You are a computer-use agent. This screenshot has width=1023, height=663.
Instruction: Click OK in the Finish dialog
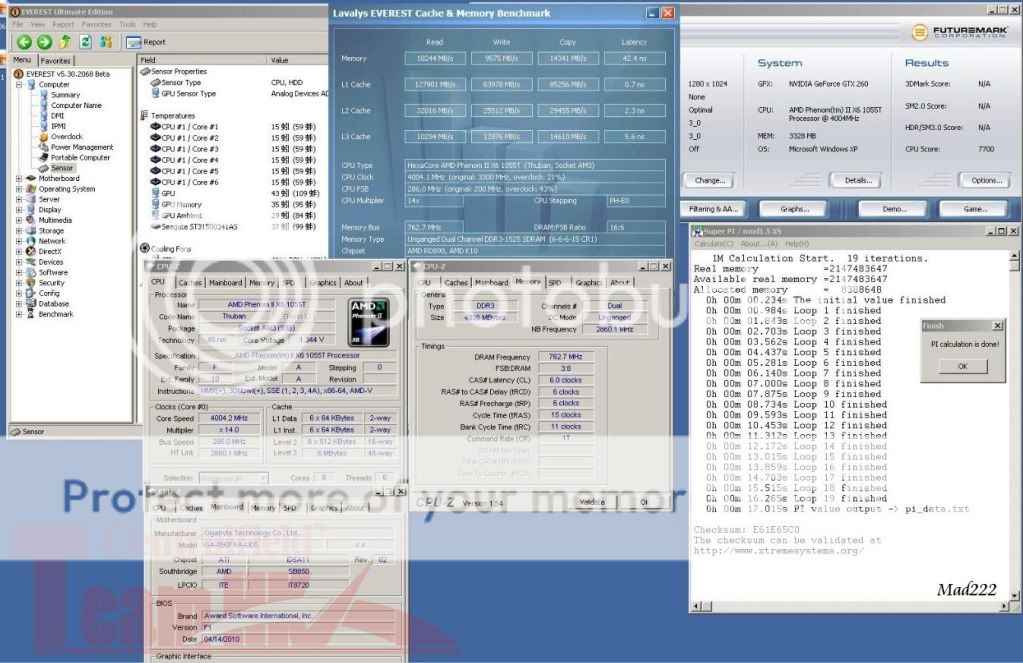coord(961,366)
